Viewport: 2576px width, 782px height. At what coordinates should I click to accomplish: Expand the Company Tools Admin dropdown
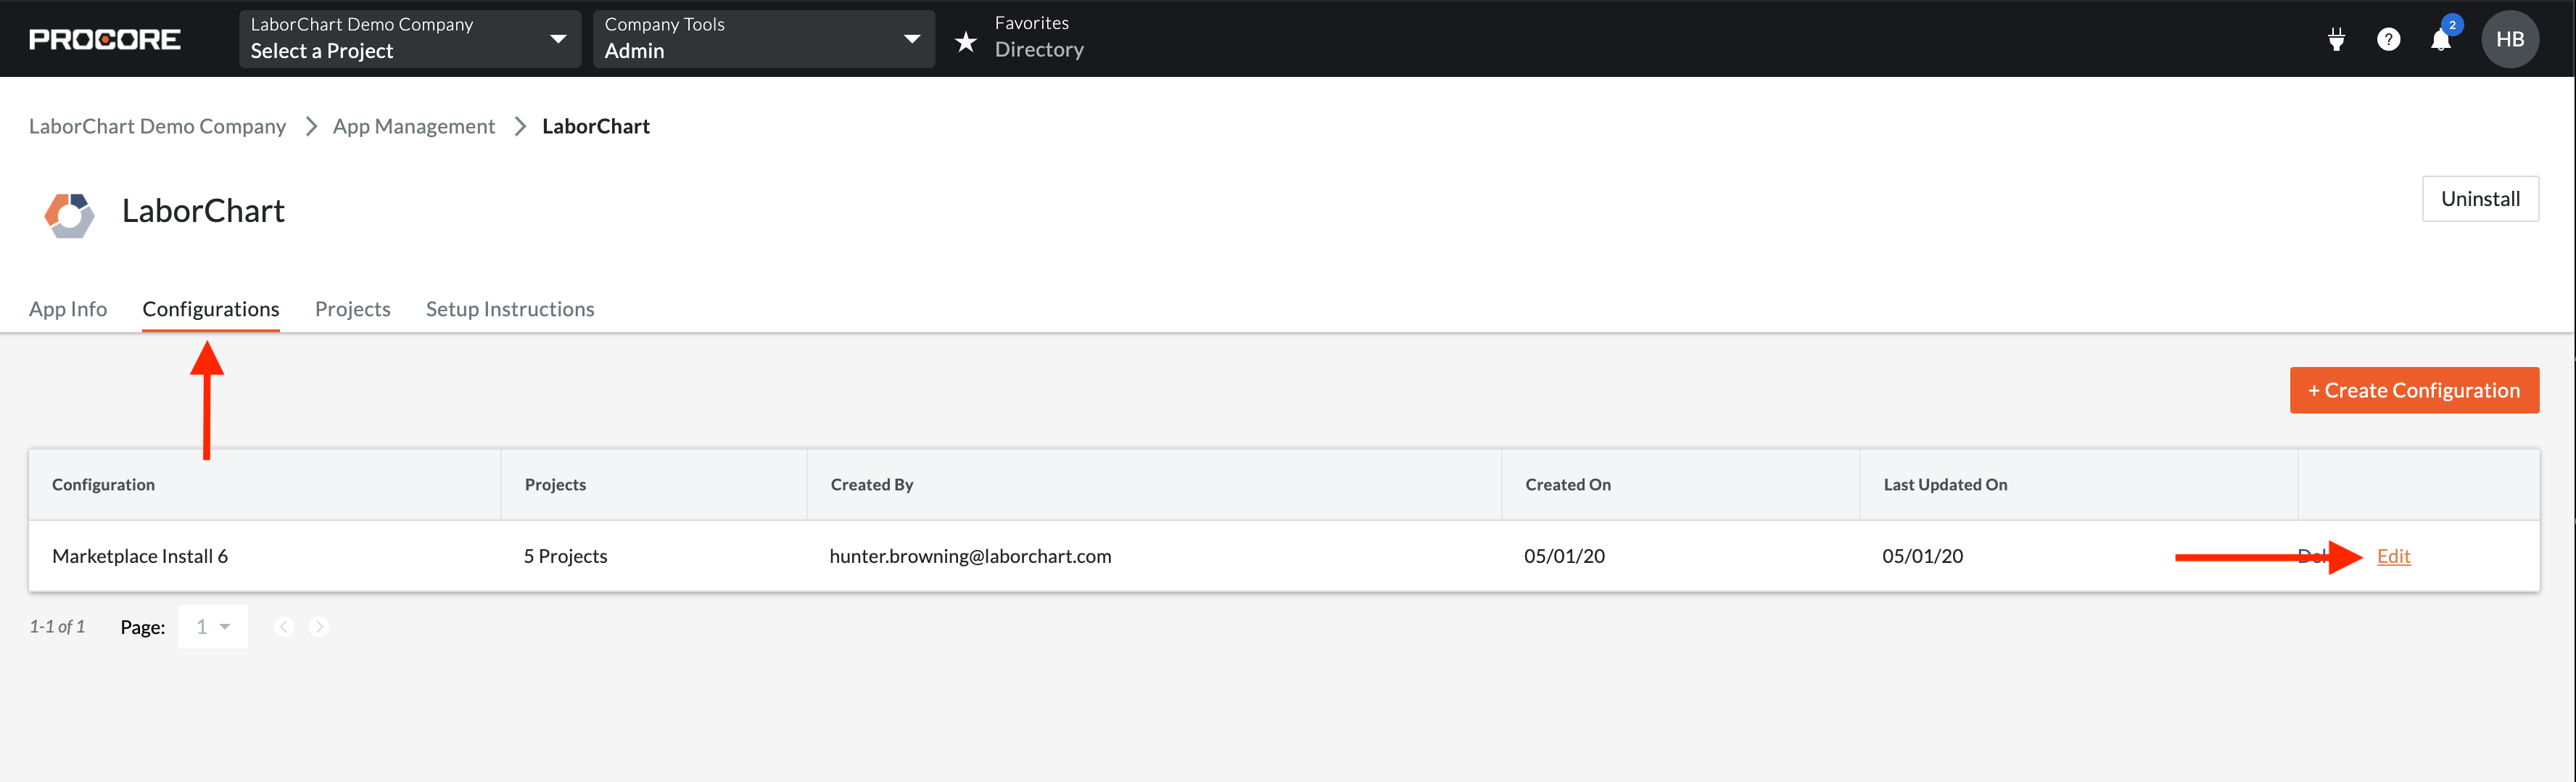click(x=763, y=39)
